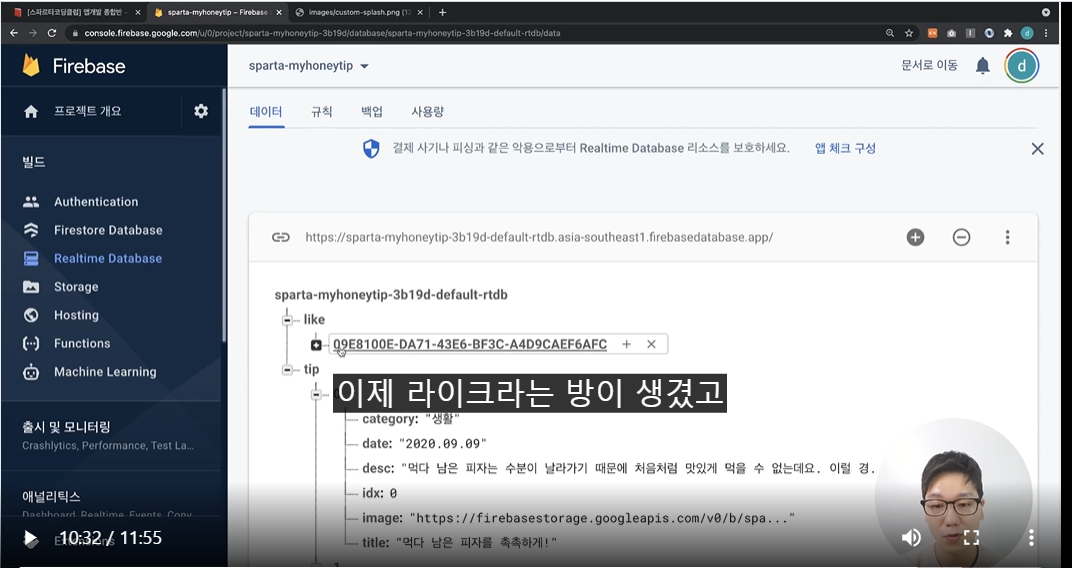Viewport: 1072px width, 568px height.
Task: Click 앱 체크 구성 link
Action: pyautogui.click(x=845, y=148)
